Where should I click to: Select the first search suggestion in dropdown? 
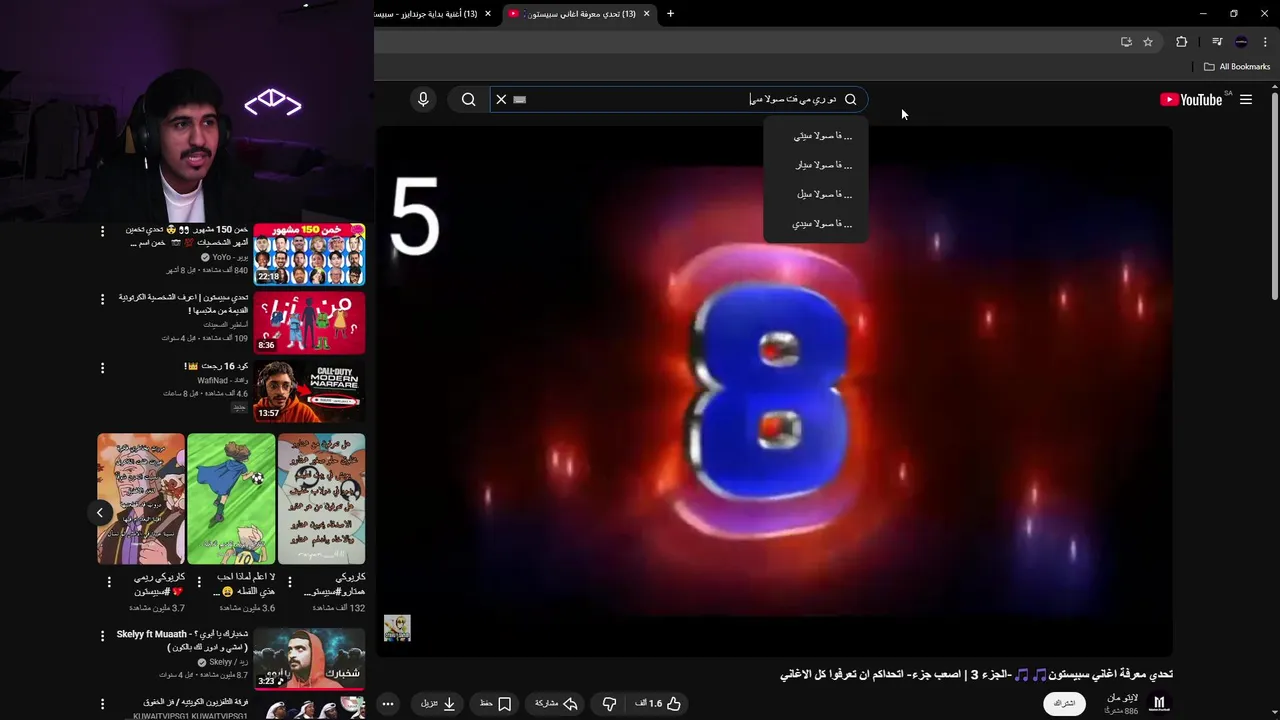tap(816, 136)
